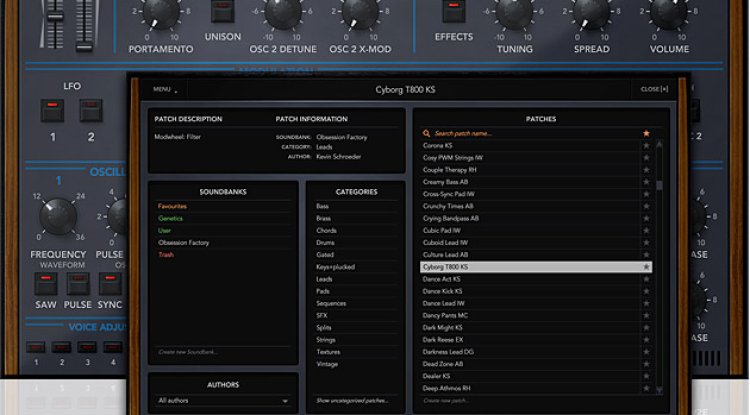
Task: Select the User soundbank
Action: 165,230
